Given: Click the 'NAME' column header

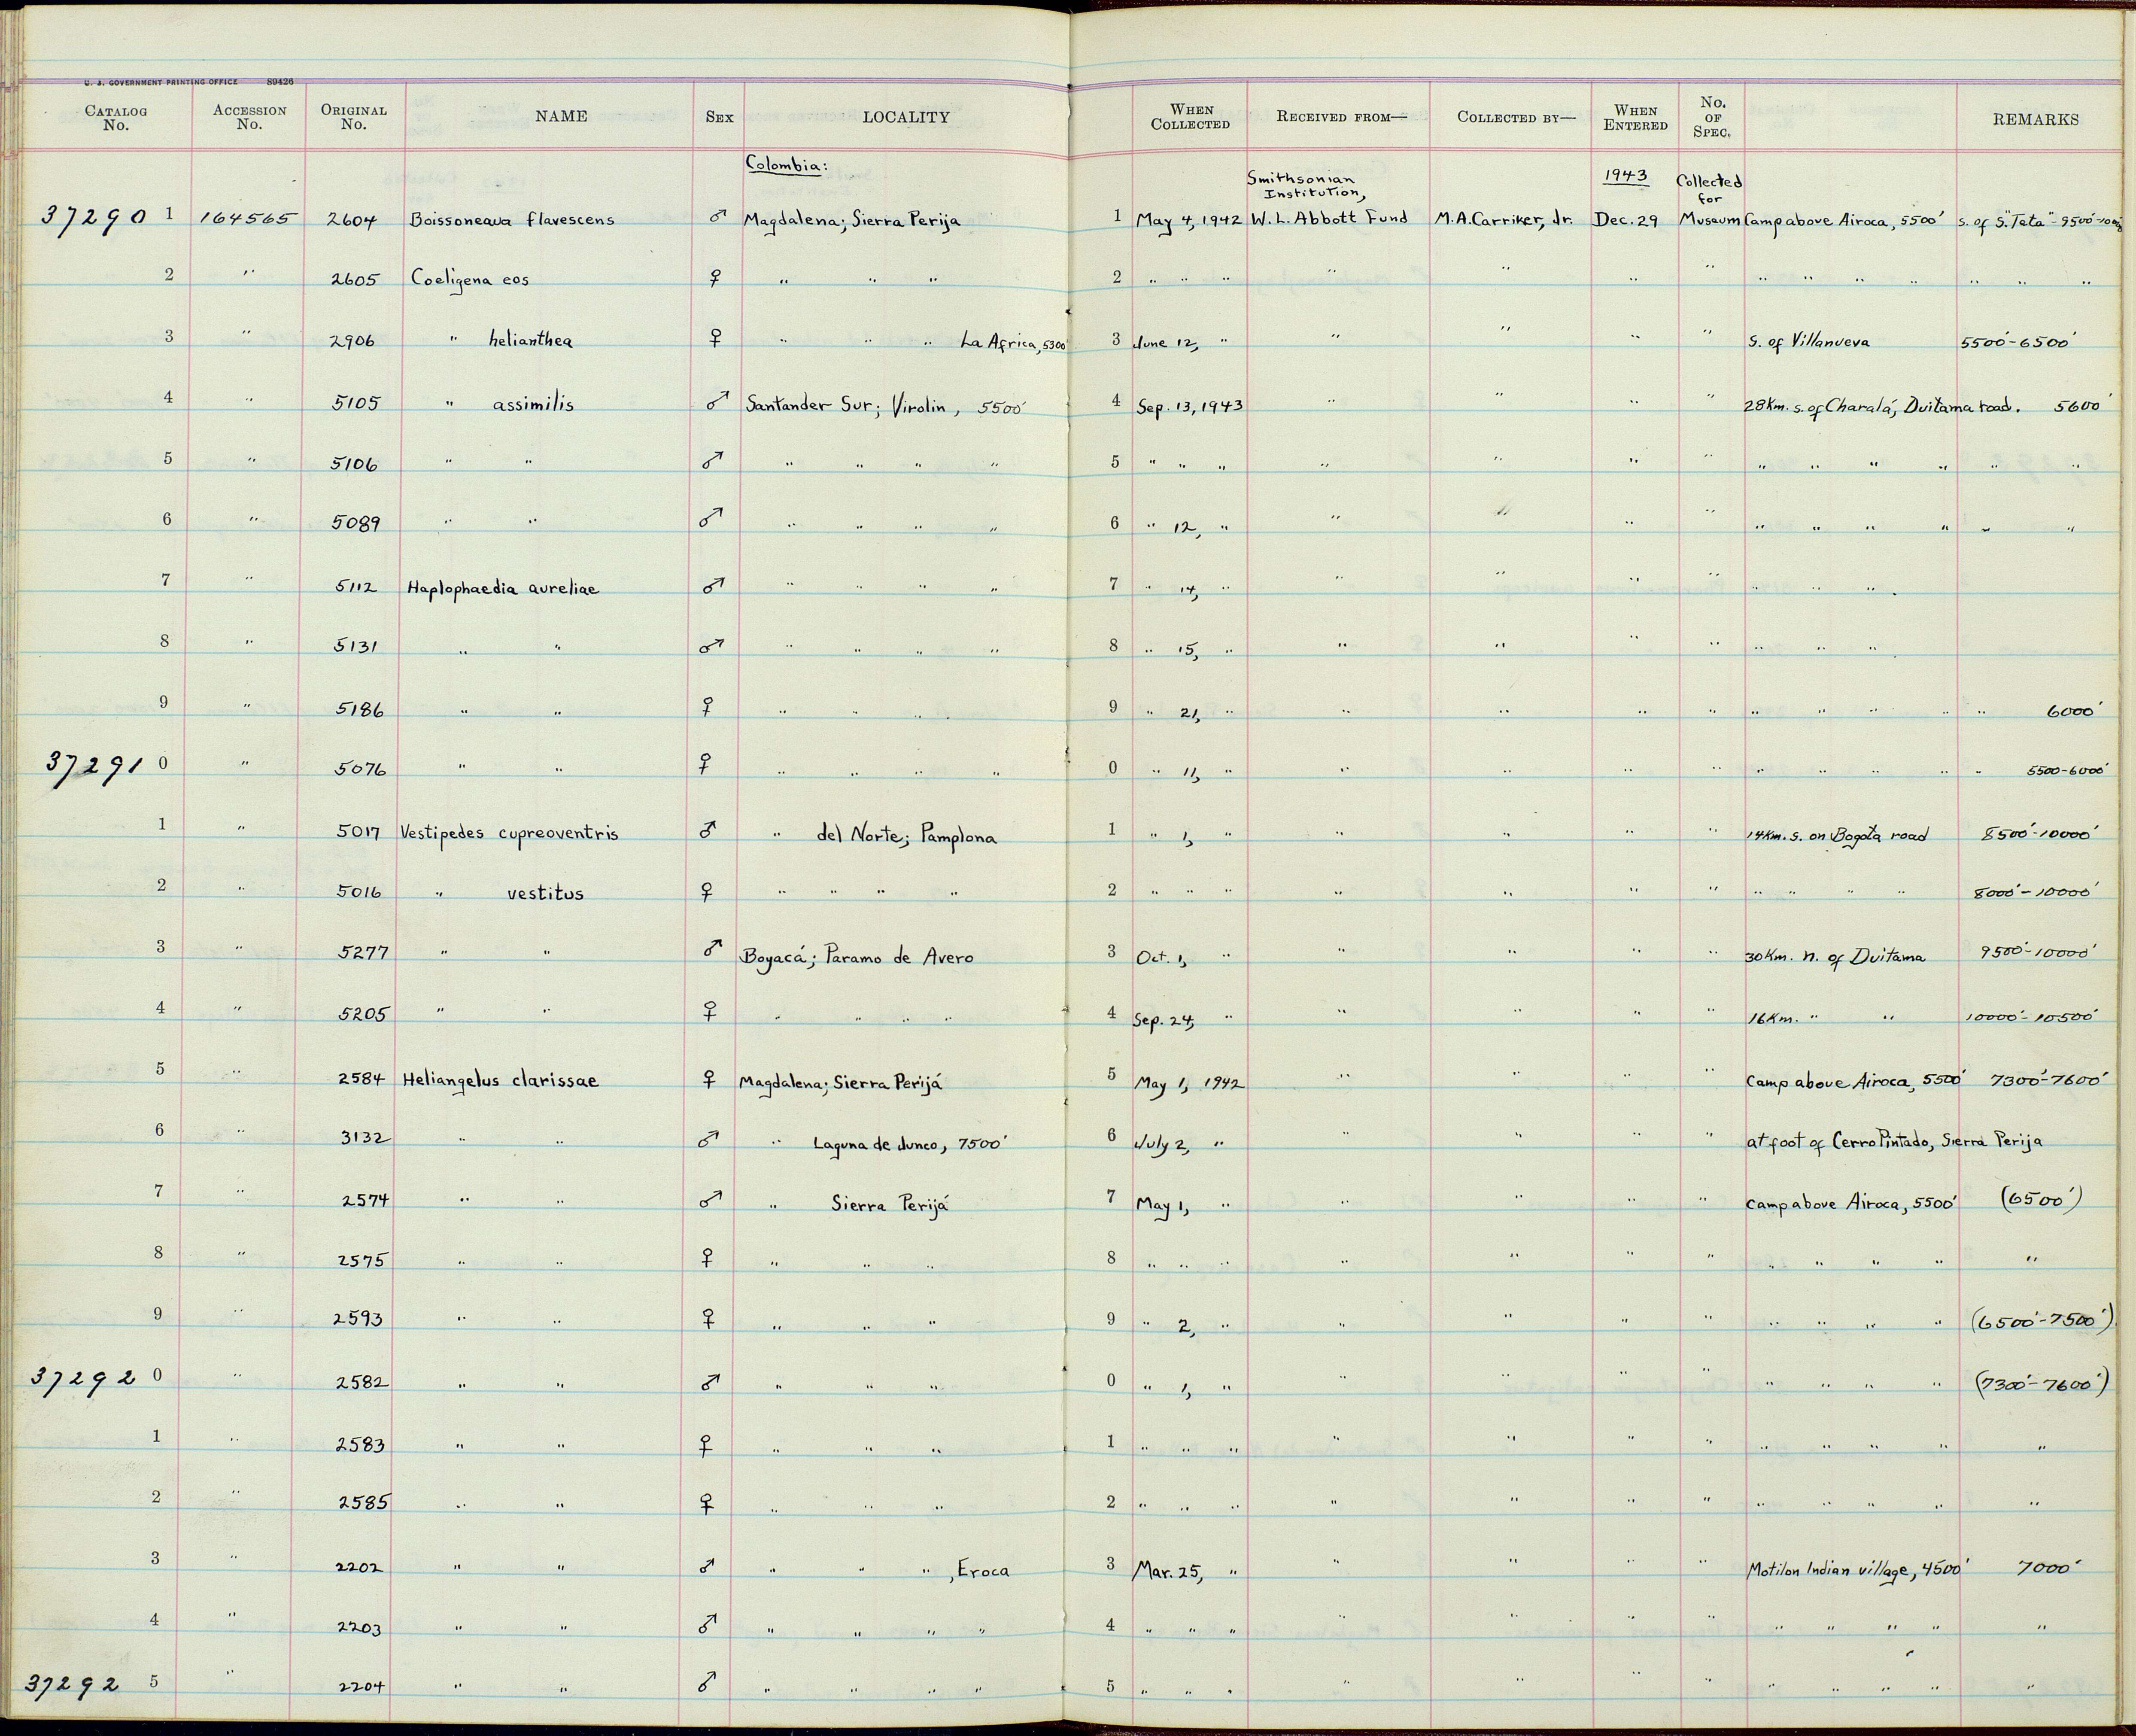Looking at the screenshot, I should tap(561, 116).
